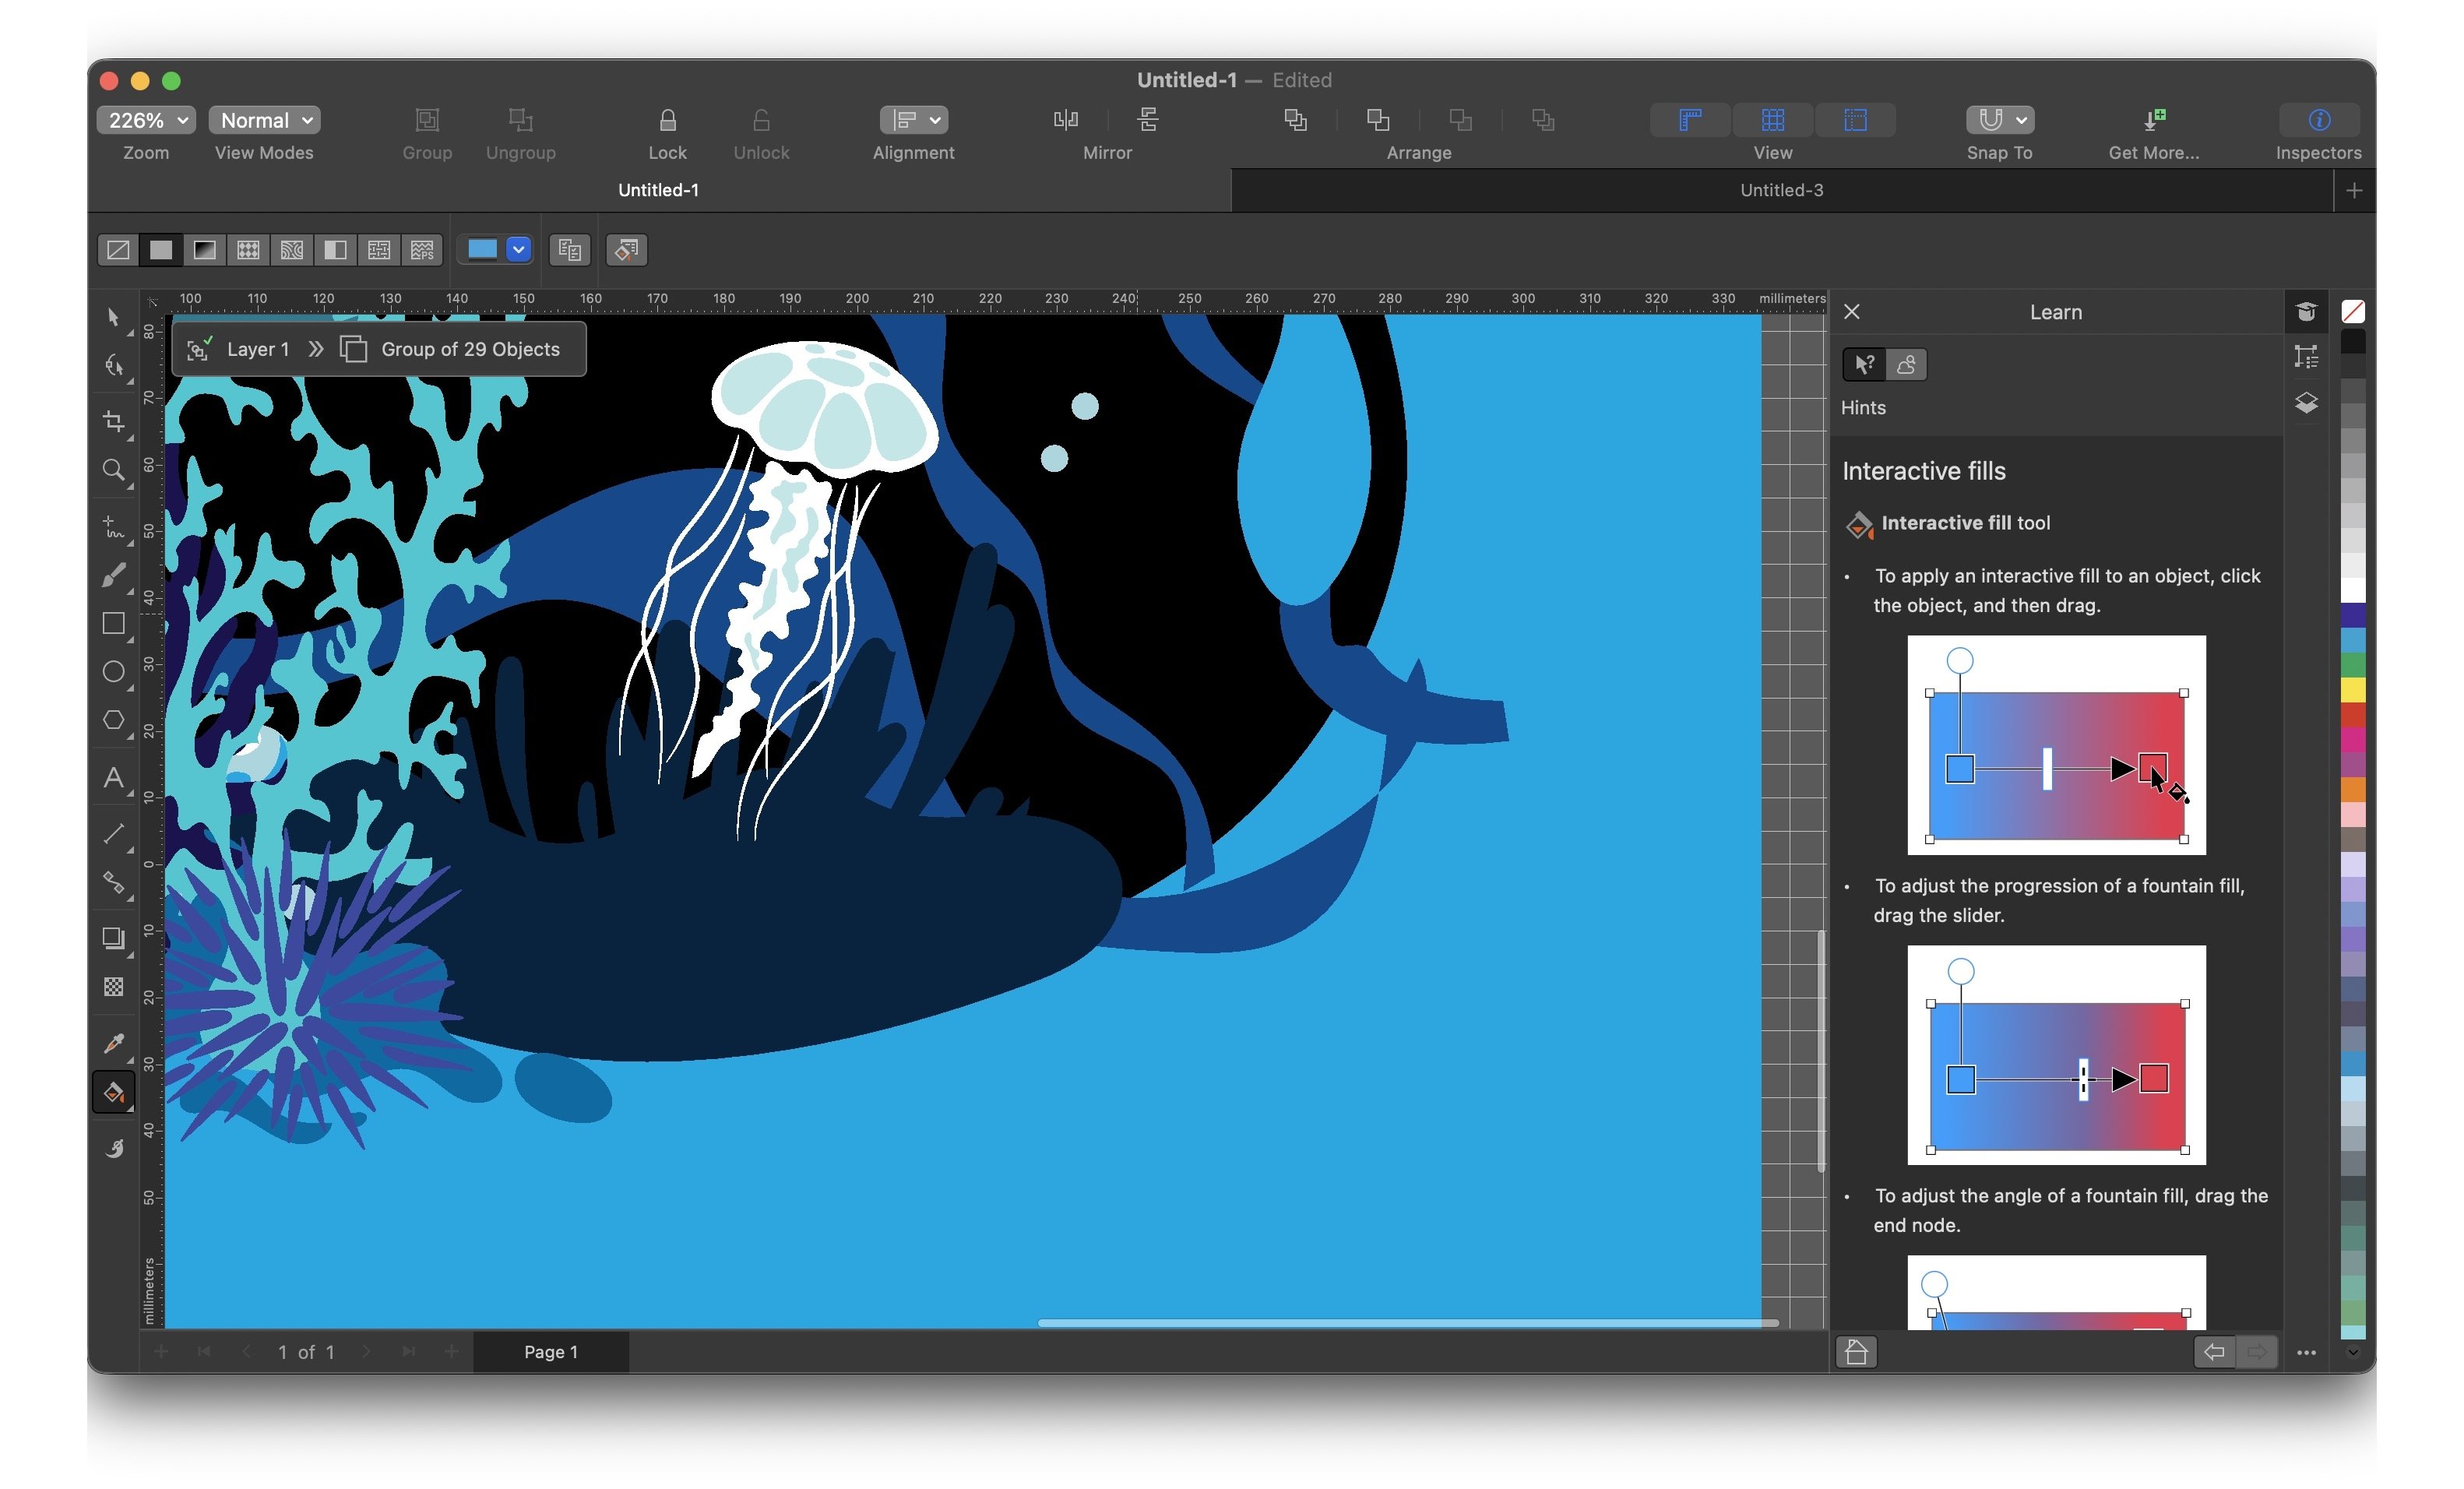This screenshot has height=1489, width=2464.
Task: Activate the Zoom tool in toolbox
Action: [114, 470]
